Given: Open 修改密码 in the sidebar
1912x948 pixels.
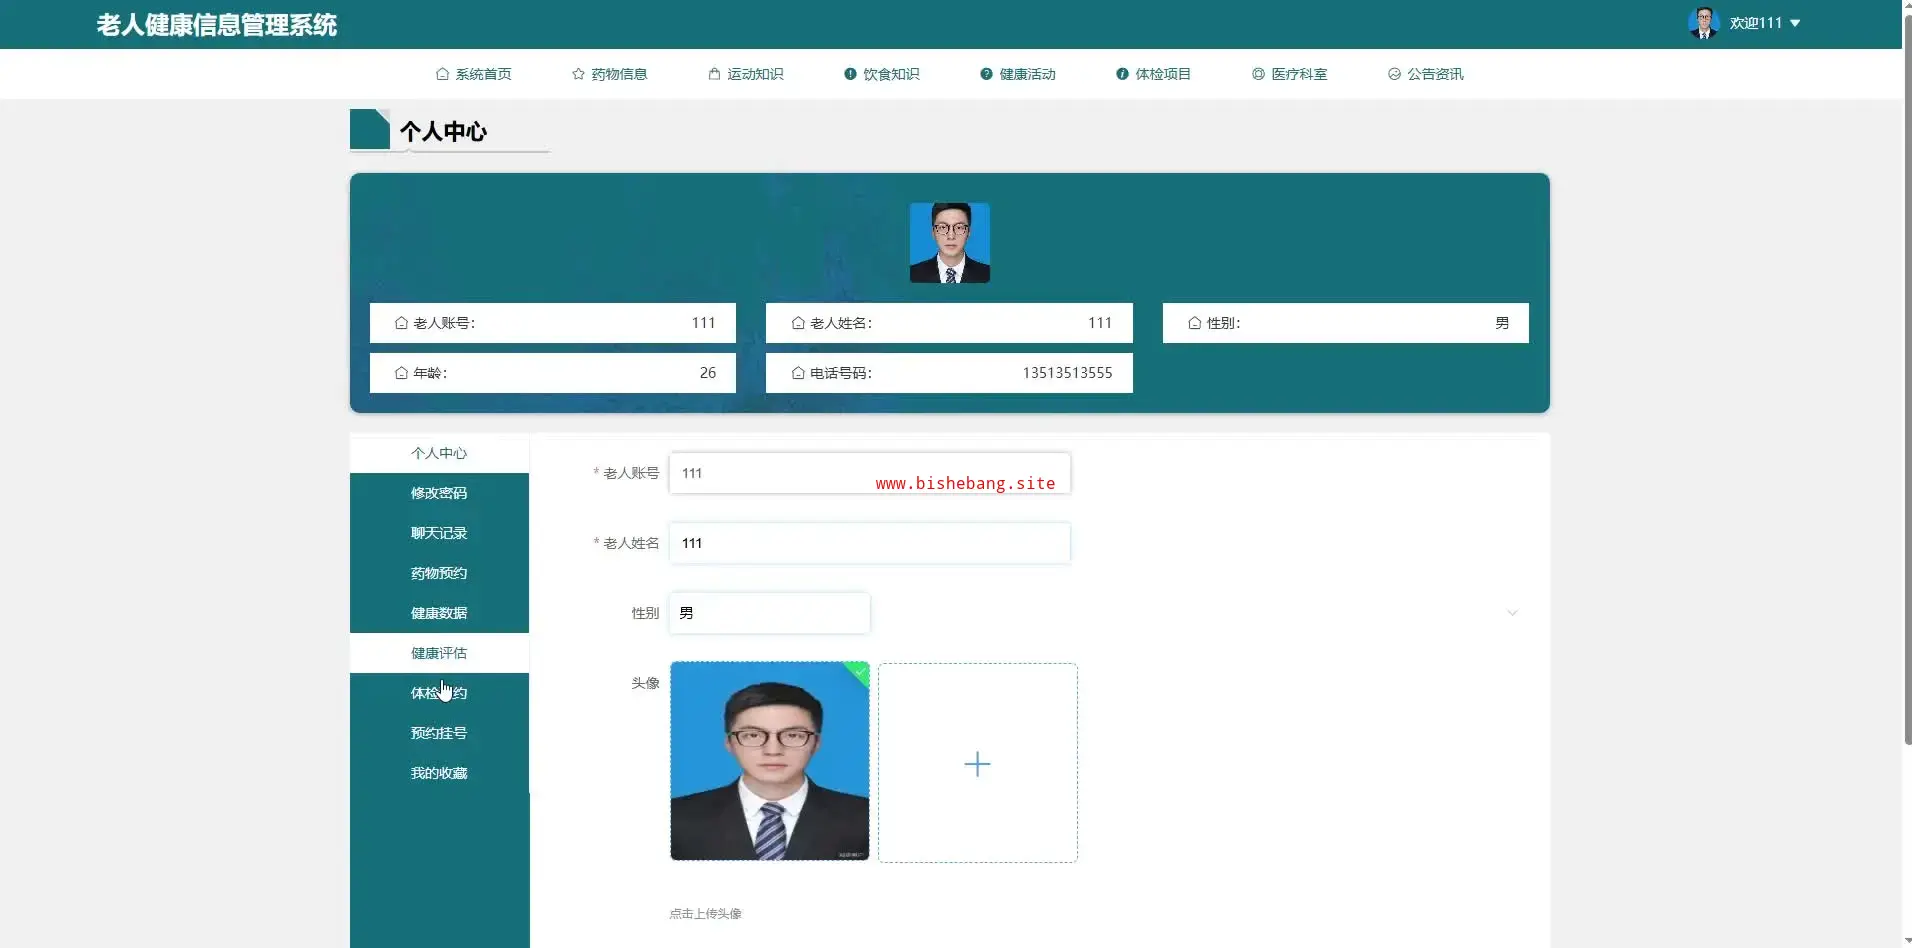Looking at the screenshot, I should click(x=439, y=493).
